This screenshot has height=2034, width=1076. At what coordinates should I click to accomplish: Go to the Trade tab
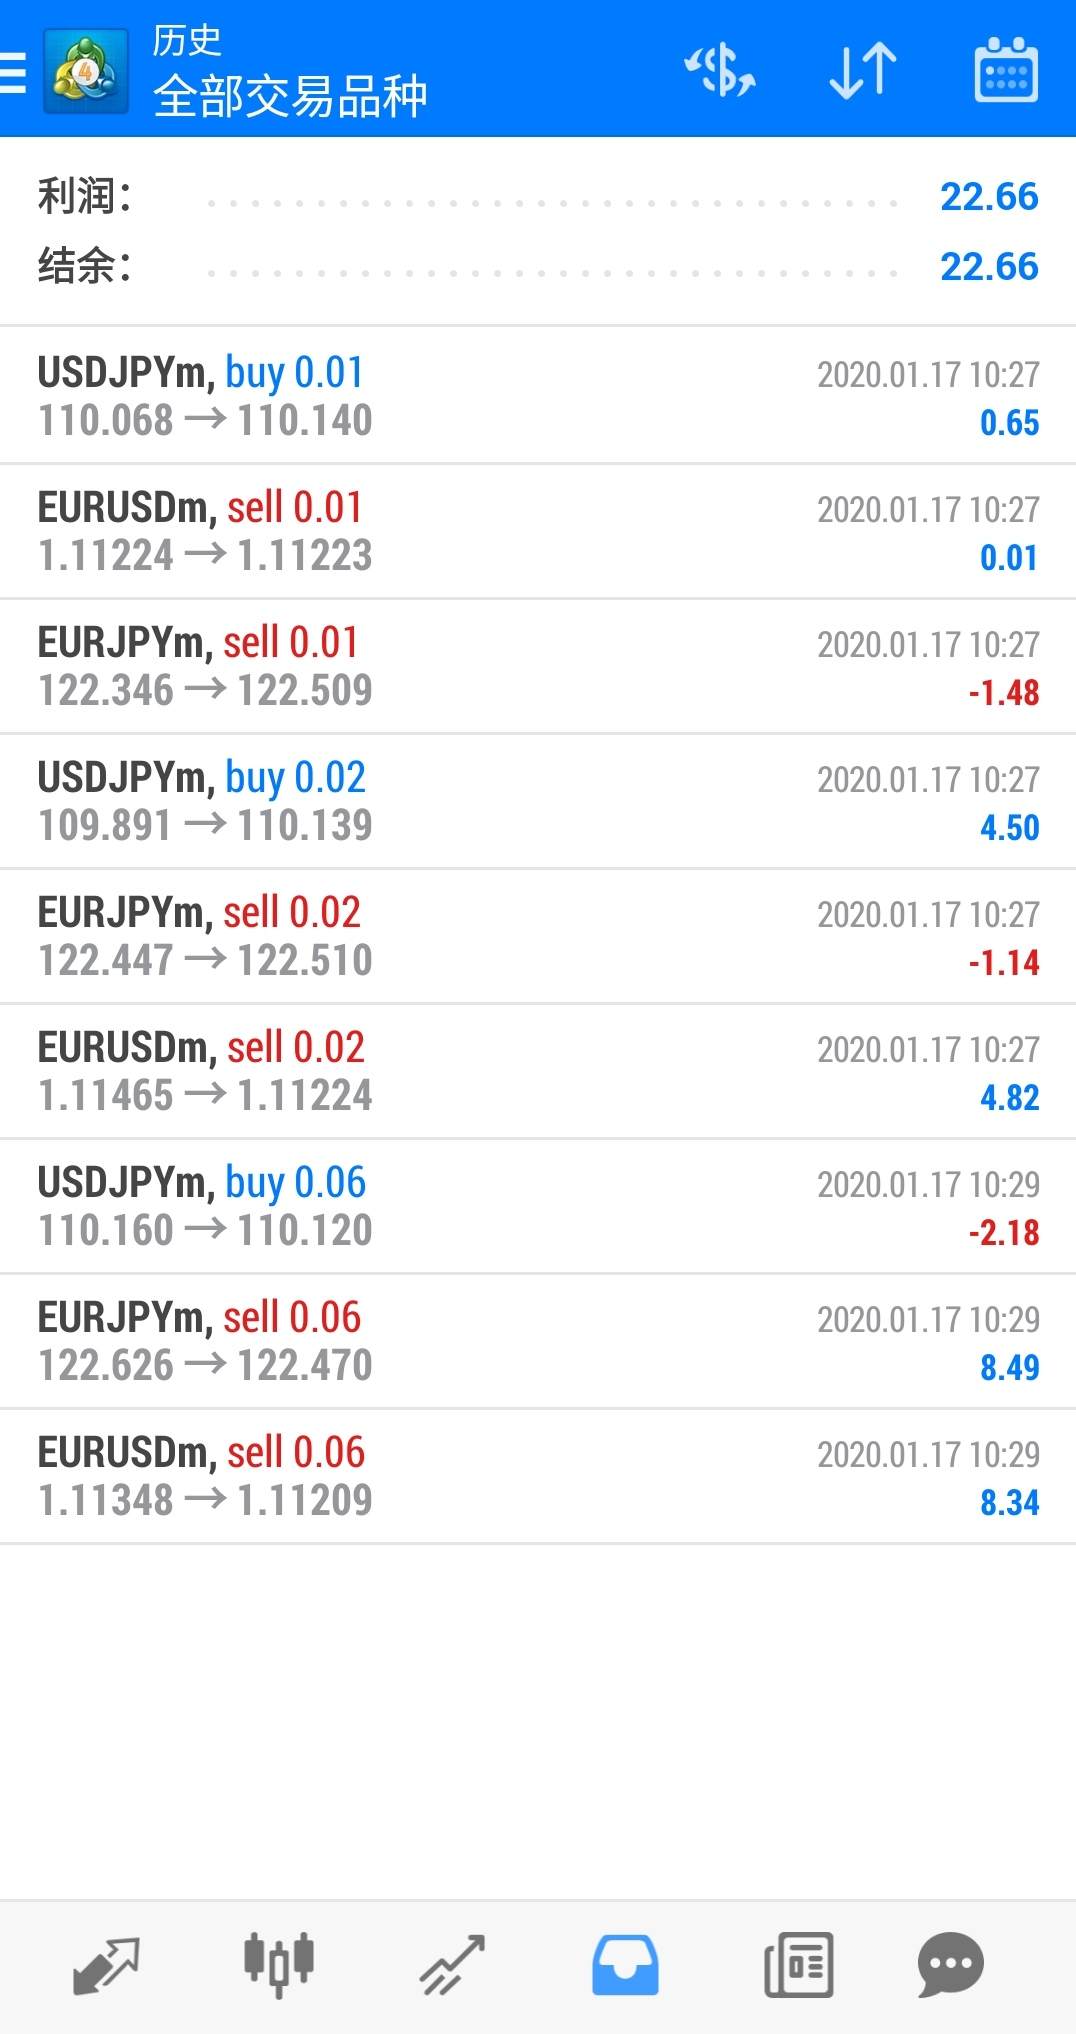[x=452, y=1964]
